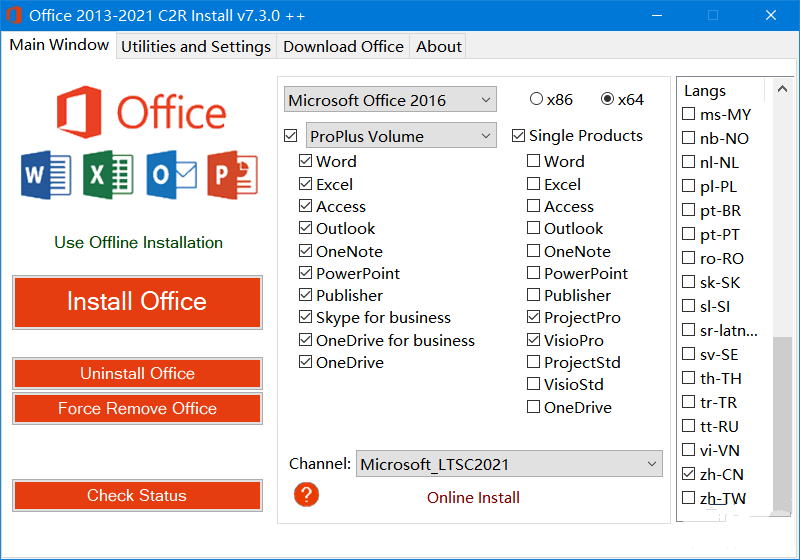Click the Outlook app icon
The height and width of the screenshot is (560, 800).
click(171, 175)
